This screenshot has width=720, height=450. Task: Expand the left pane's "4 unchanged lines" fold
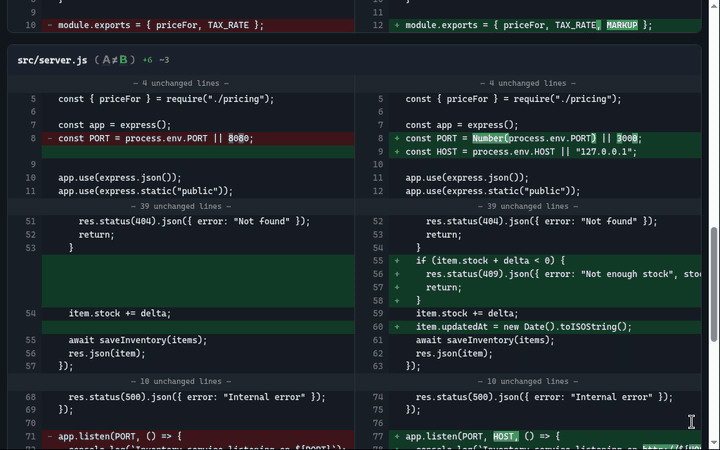coord(181,84)
